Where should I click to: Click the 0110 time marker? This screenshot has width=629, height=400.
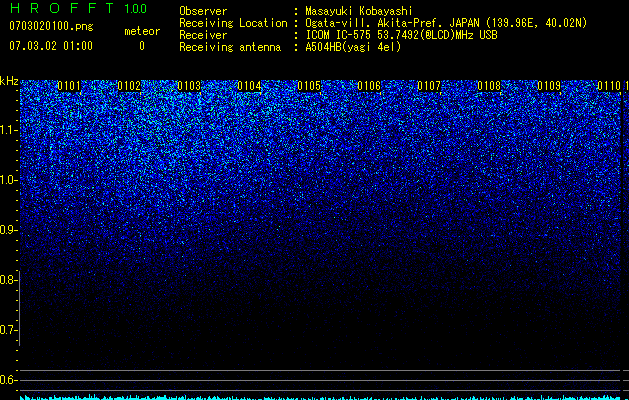[609, 86]
